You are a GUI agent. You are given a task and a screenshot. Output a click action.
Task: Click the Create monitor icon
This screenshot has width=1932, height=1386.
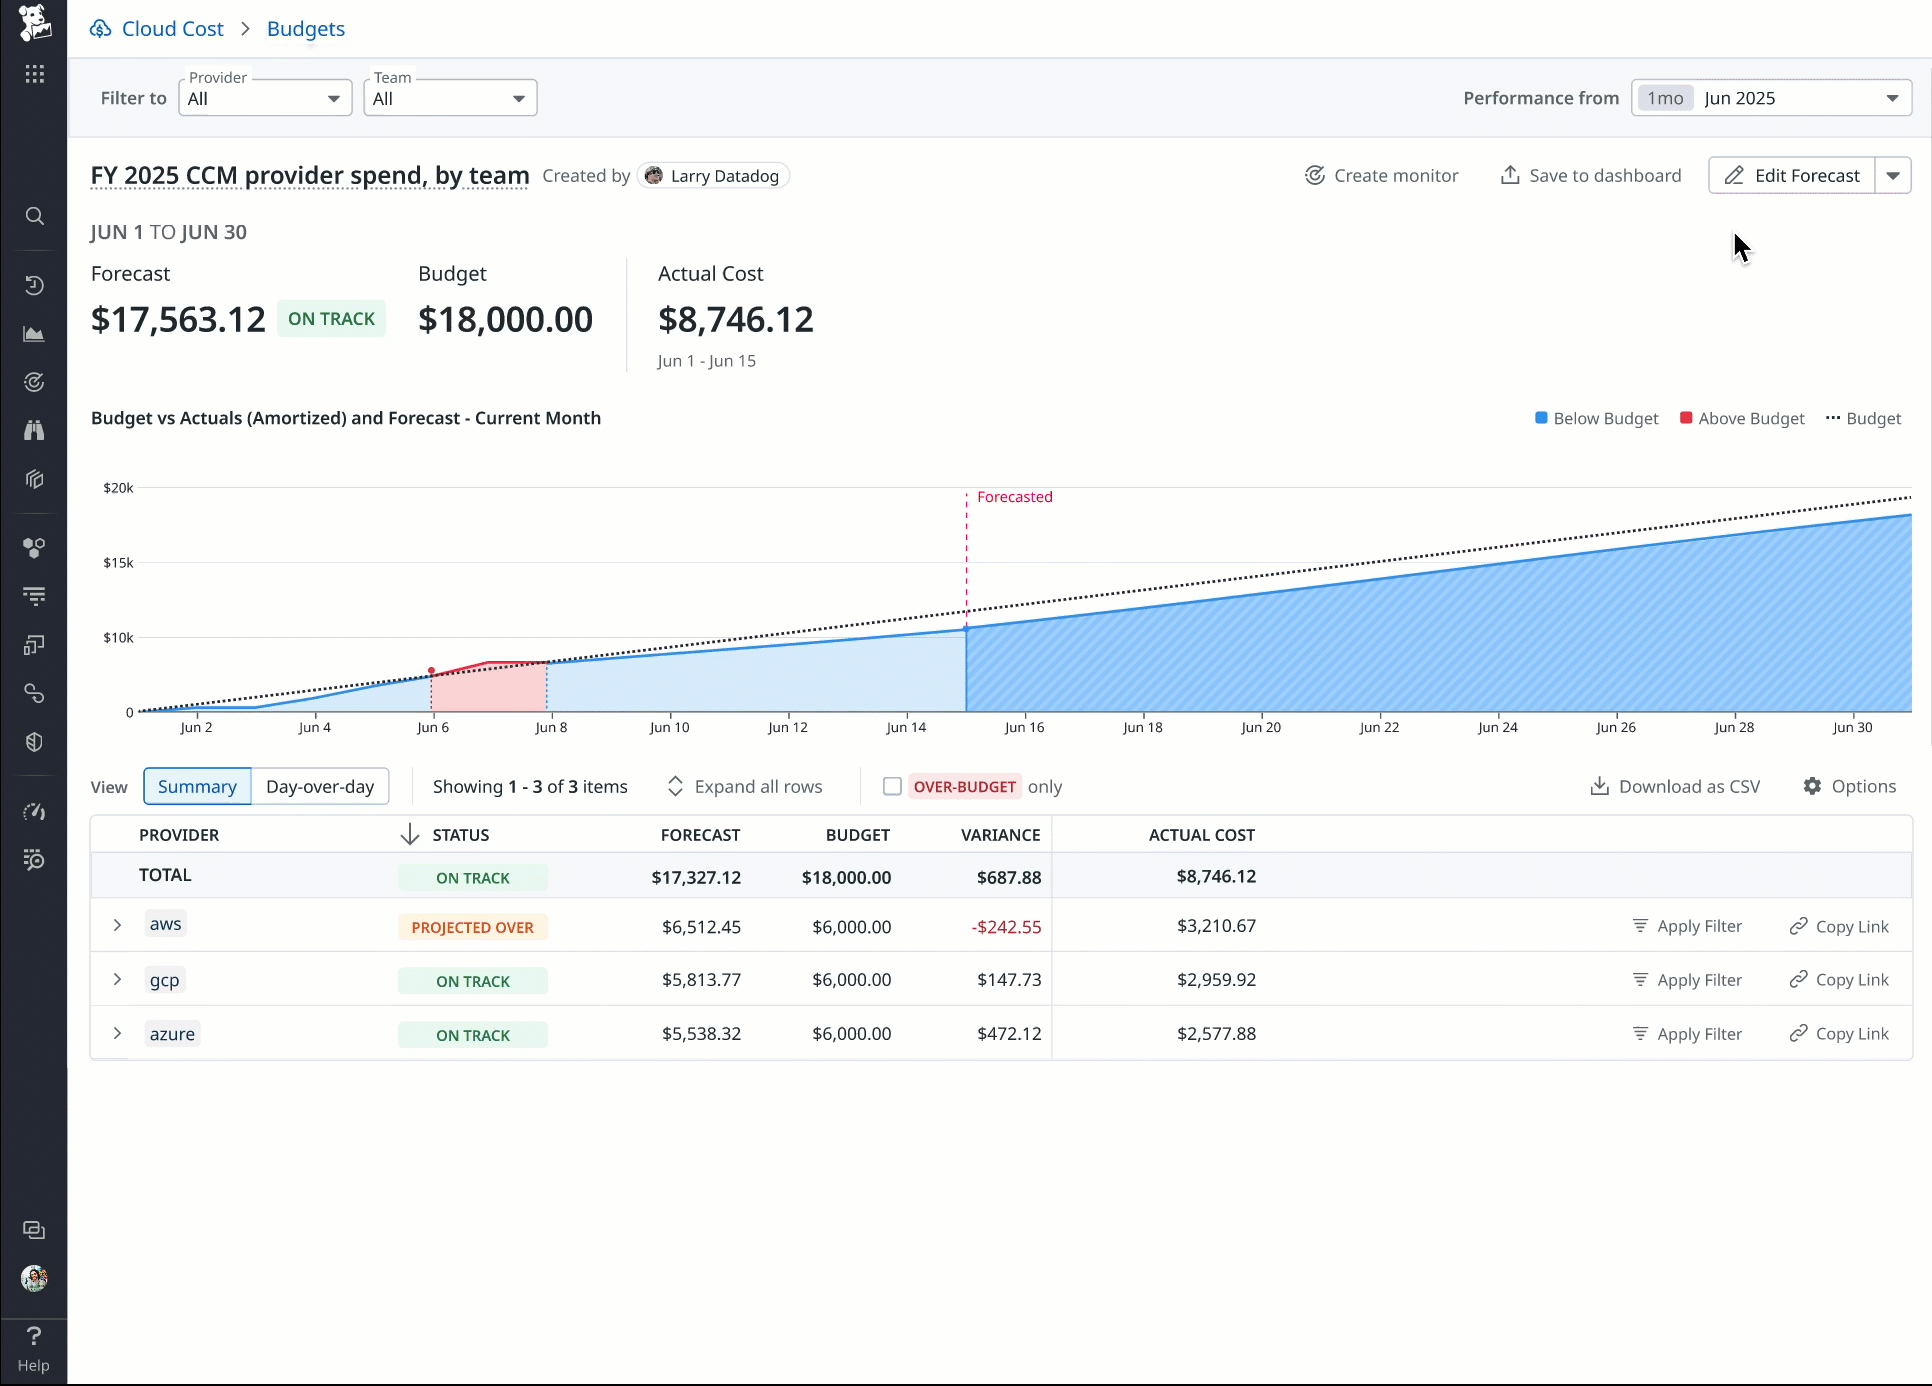pyautogui.click(x=1315, y=176)
